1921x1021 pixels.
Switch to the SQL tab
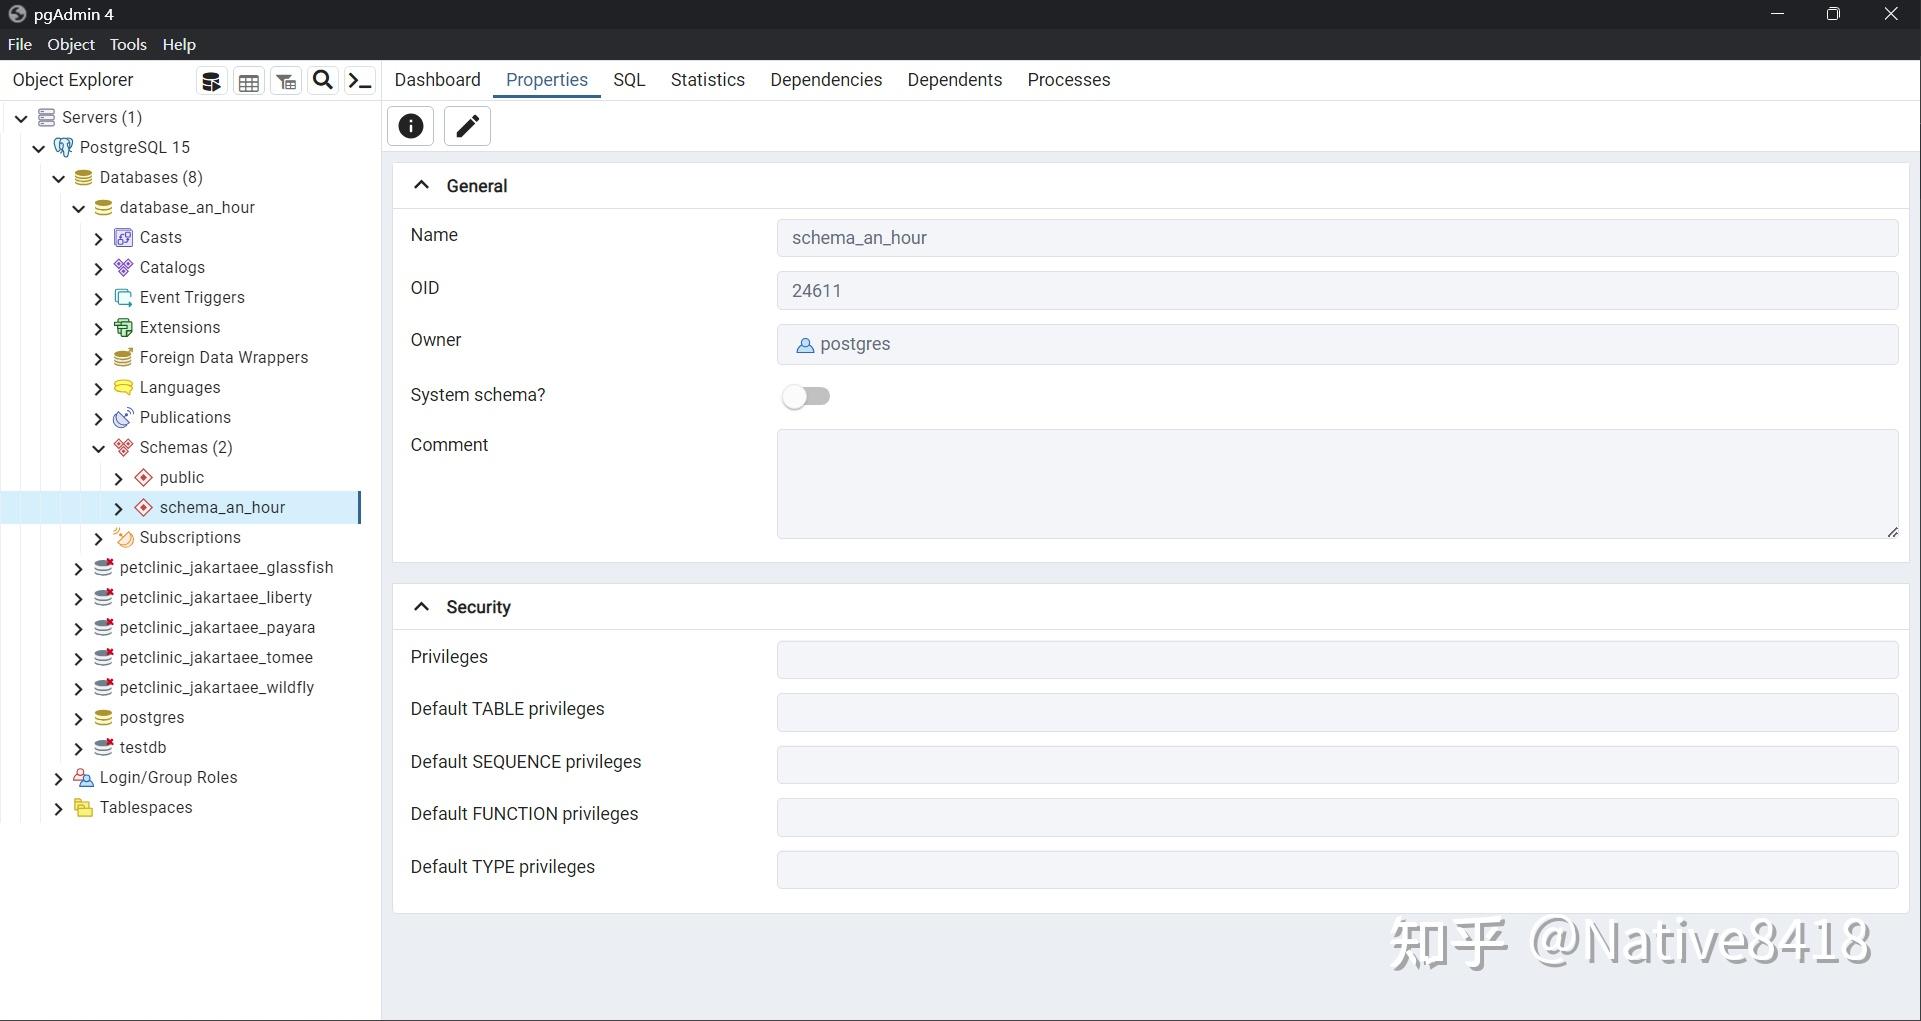(x=629, y=80)
